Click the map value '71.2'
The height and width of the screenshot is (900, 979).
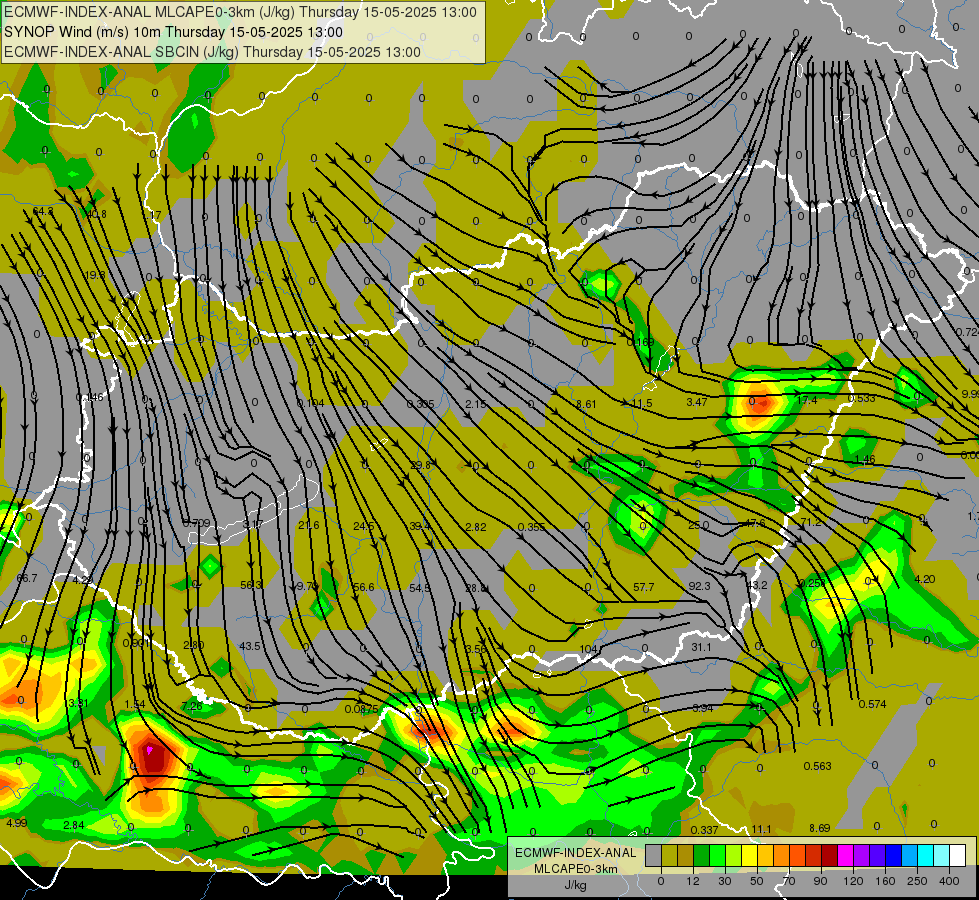[x=810, y=522]
